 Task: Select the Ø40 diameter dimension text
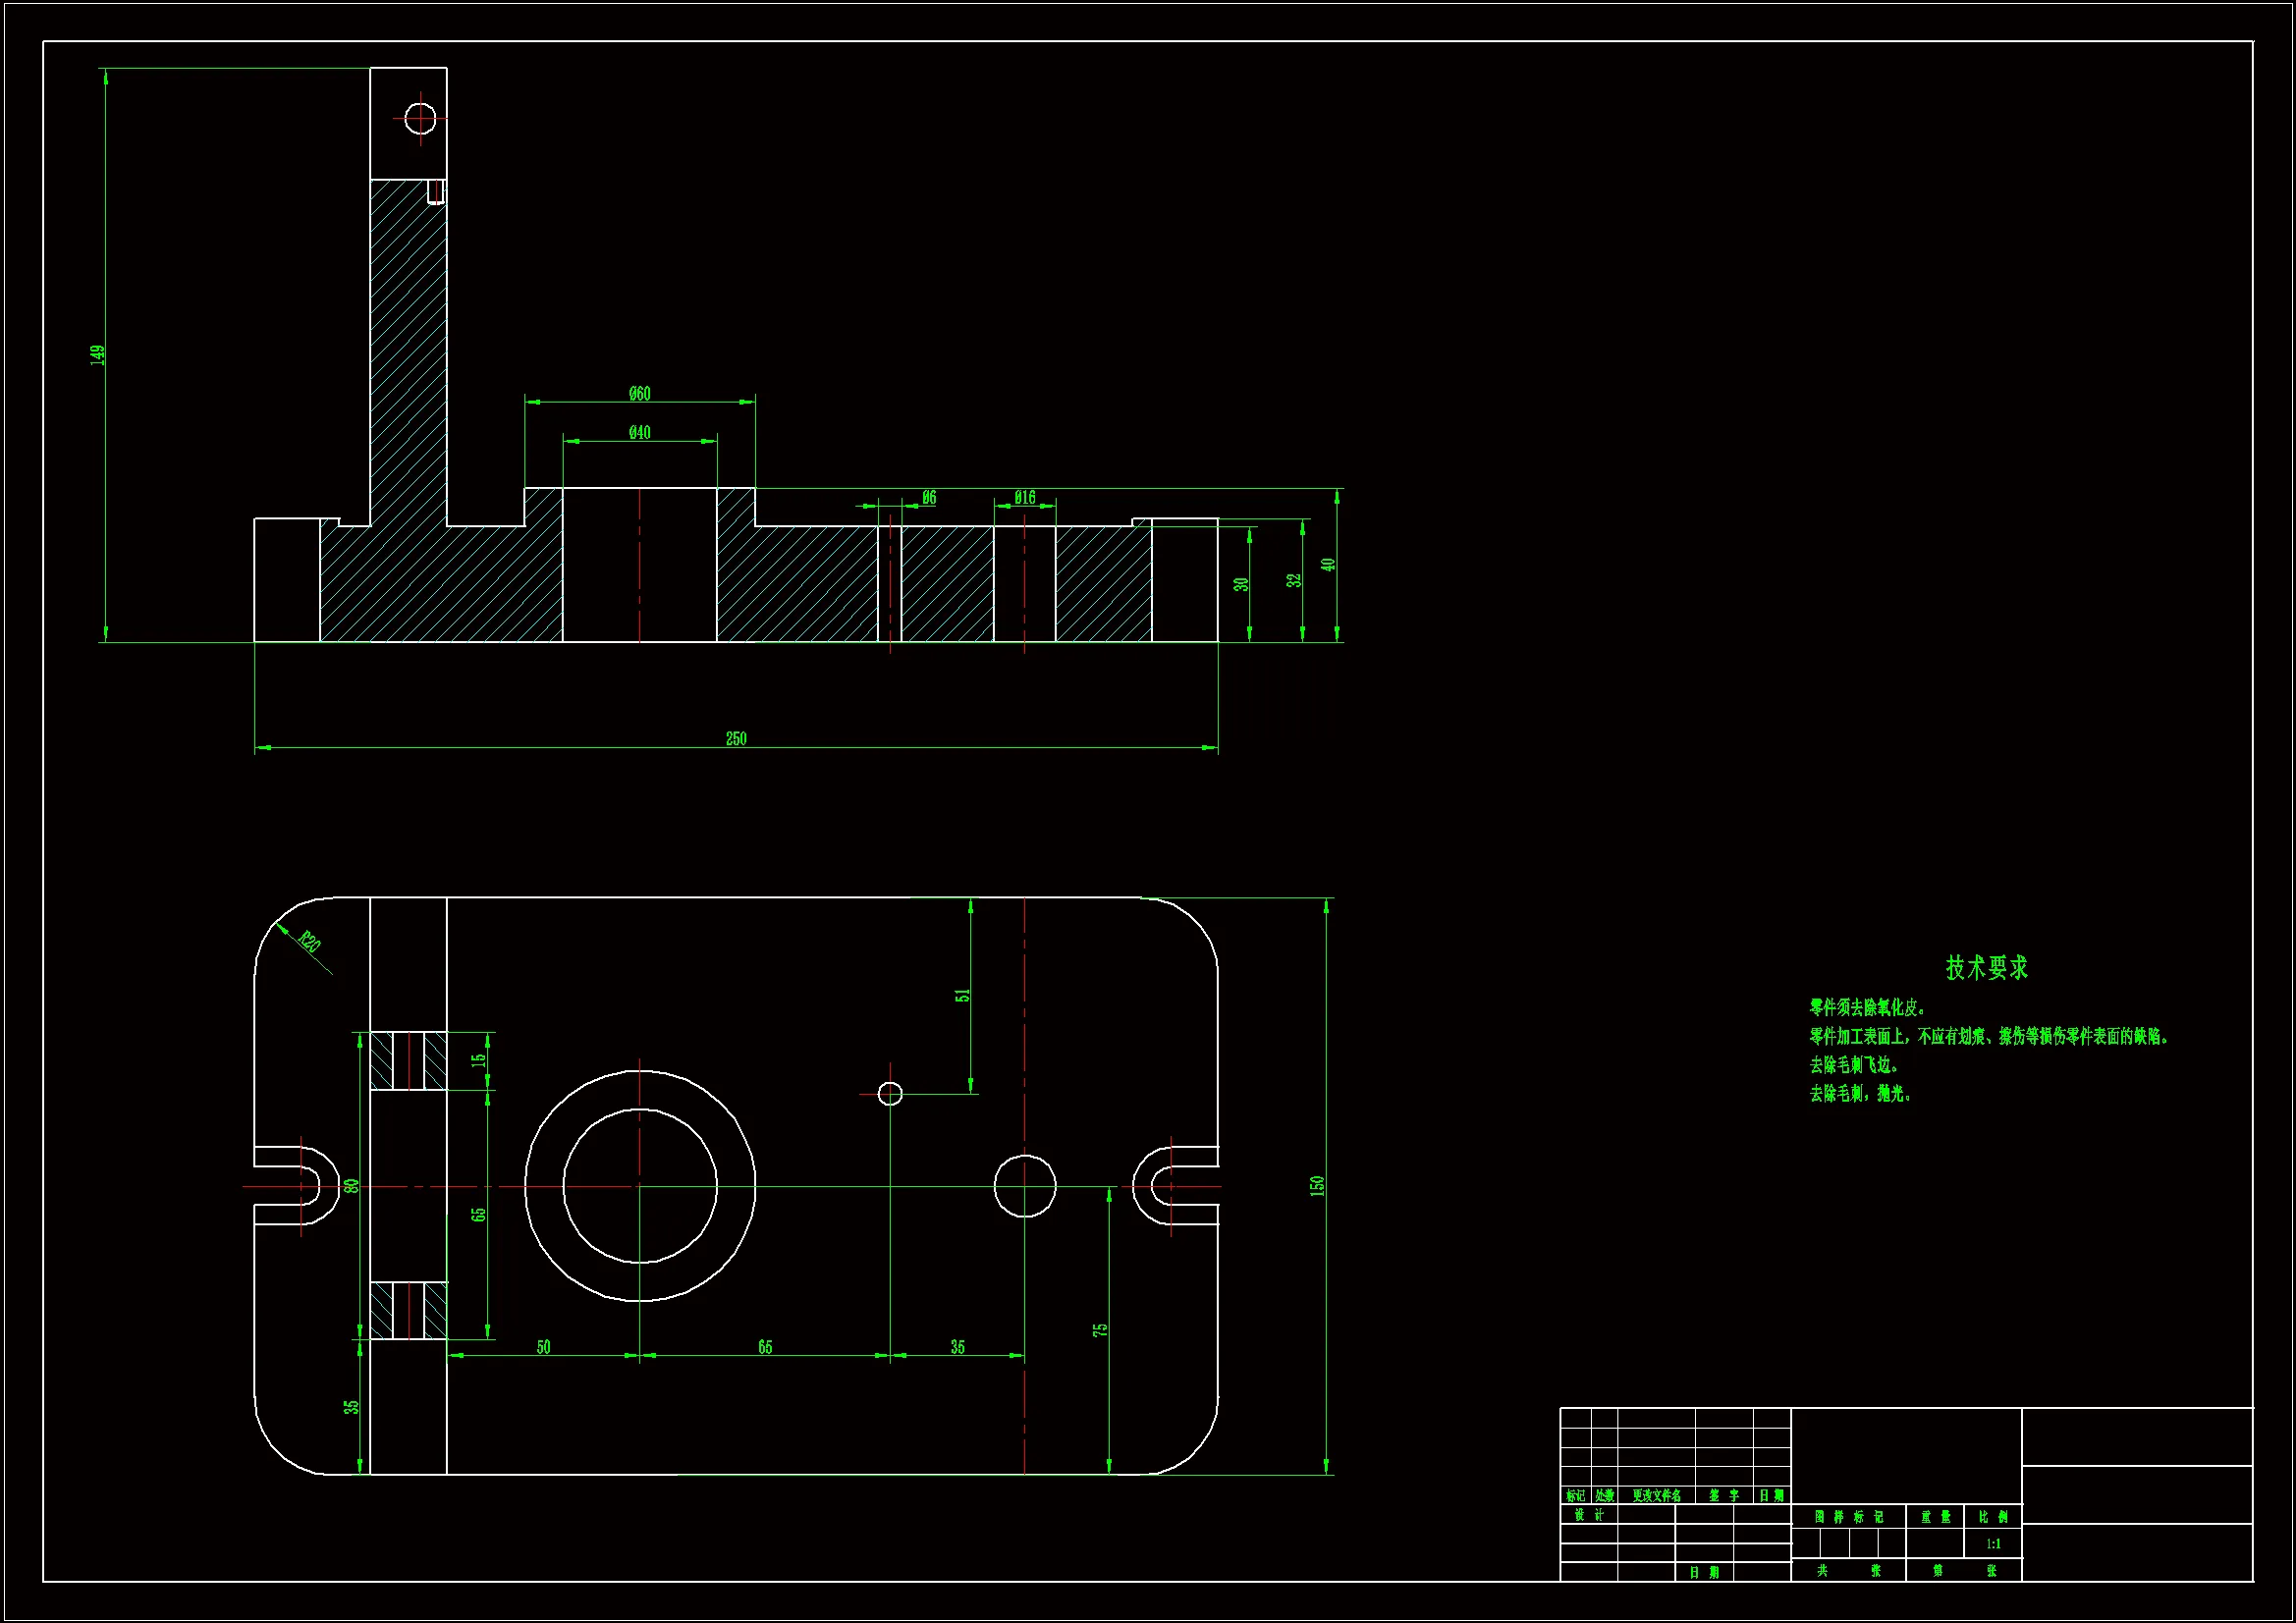[x=640, y=433]
